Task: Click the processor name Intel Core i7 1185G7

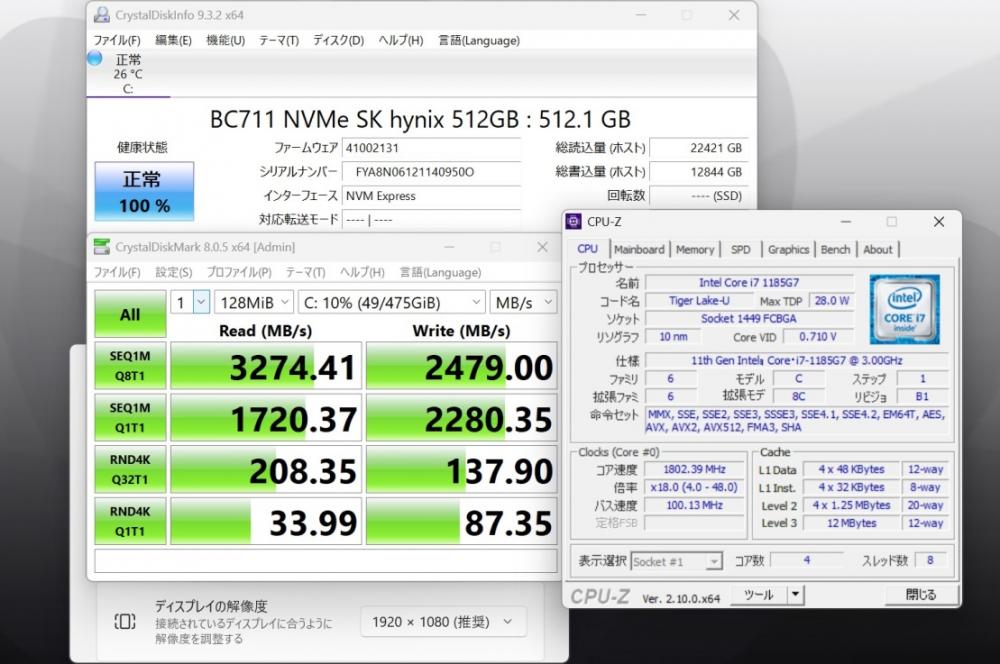Action: [749, 283]
